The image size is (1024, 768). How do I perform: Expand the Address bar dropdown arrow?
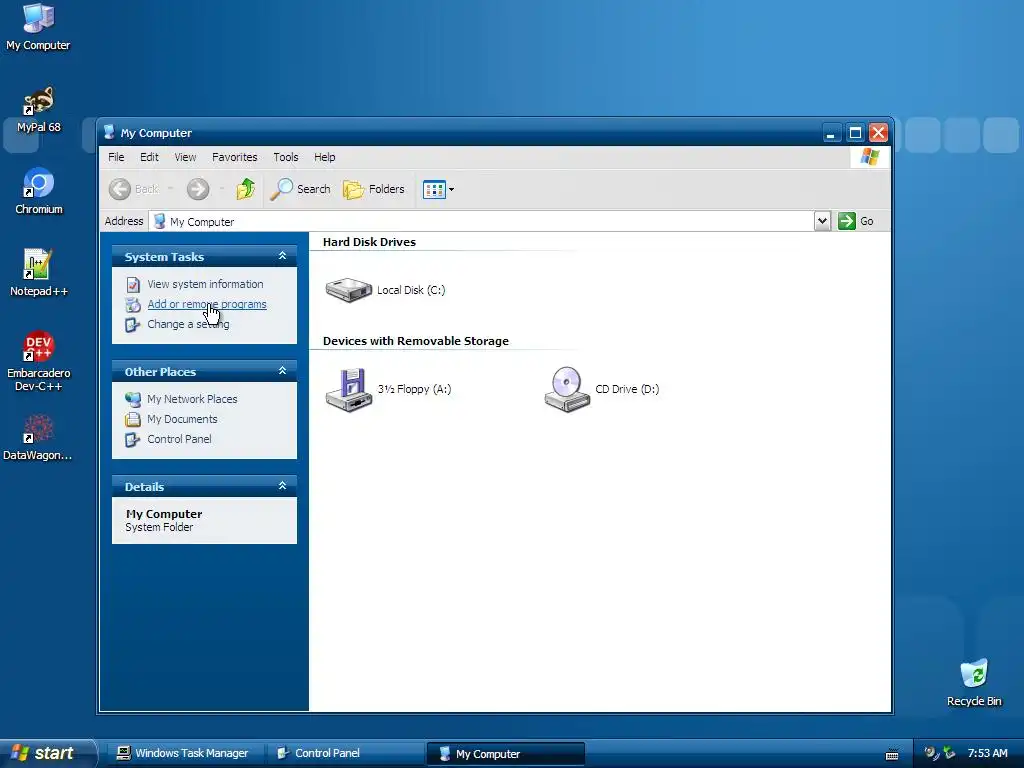pyautogui.click(x=822, y=221)
